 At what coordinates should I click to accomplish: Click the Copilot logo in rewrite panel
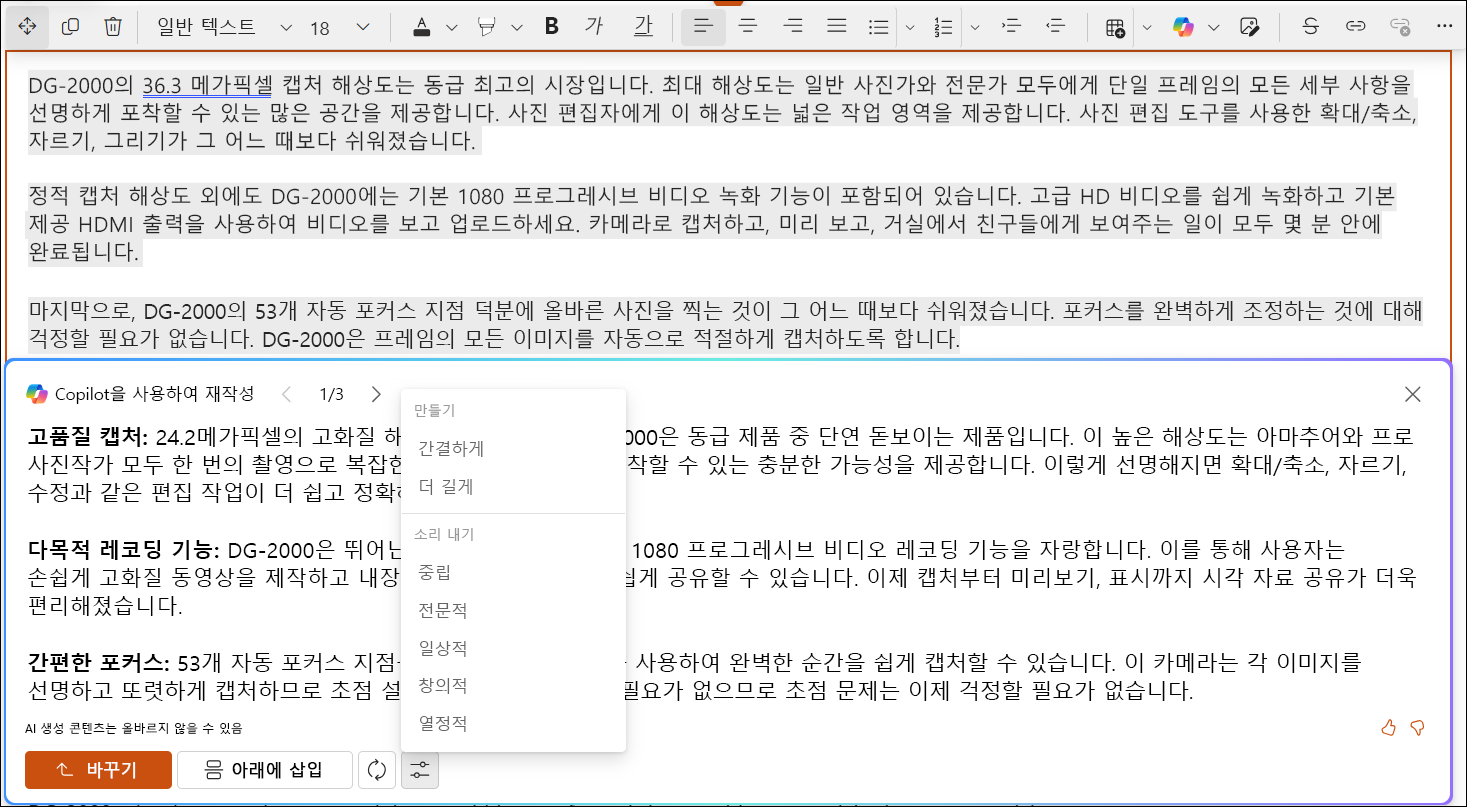[x=37, y=394]
